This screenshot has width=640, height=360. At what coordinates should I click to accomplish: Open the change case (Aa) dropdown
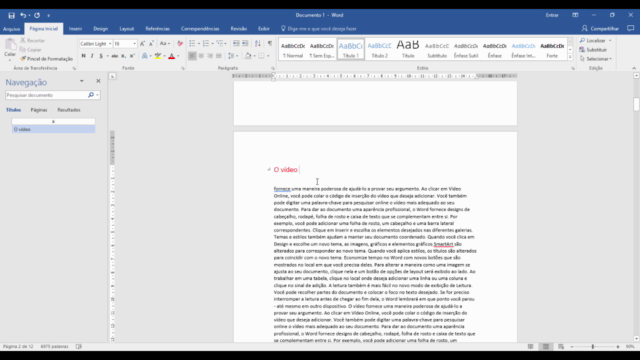164,44
